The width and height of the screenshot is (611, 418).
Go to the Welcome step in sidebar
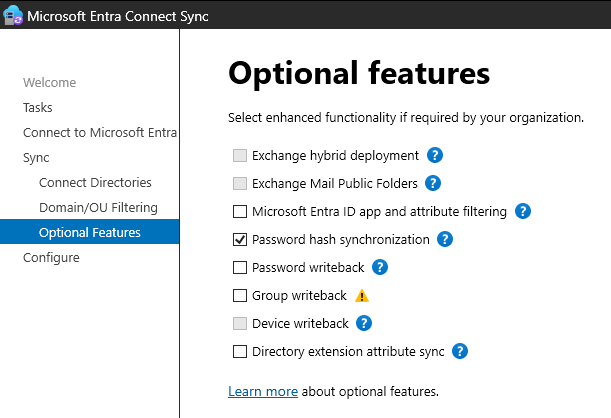coord(49,82)
